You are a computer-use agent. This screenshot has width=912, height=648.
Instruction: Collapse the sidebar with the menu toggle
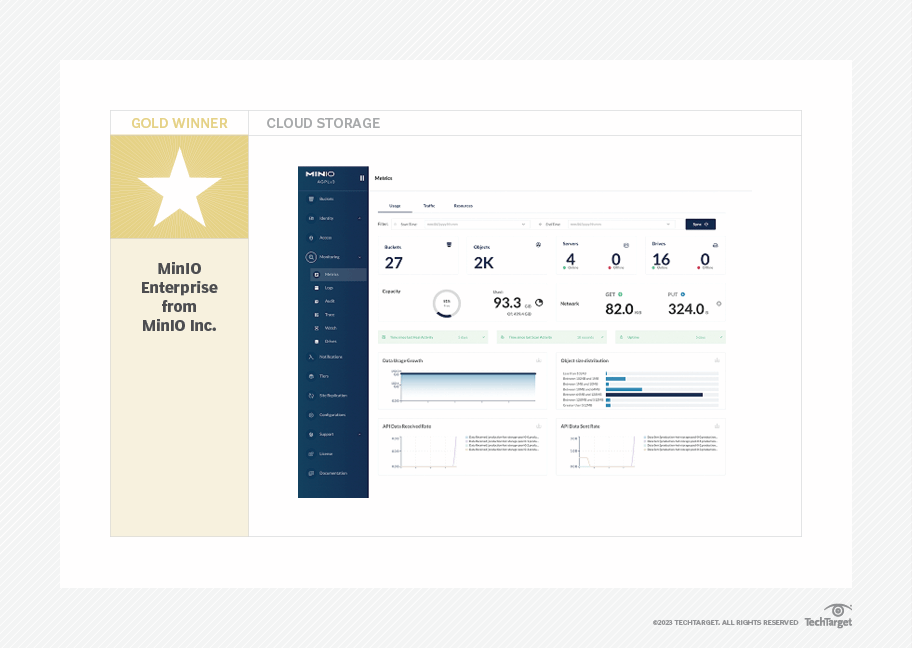tap(361, 178)
